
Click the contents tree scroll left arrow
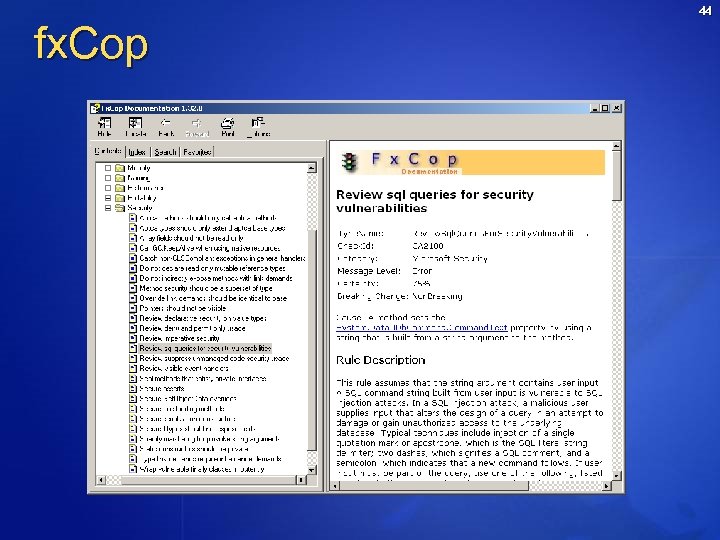[101, 480]
